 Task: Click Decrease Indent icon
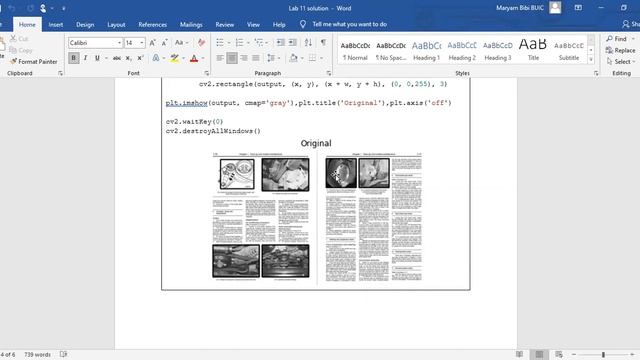[281, 42]
